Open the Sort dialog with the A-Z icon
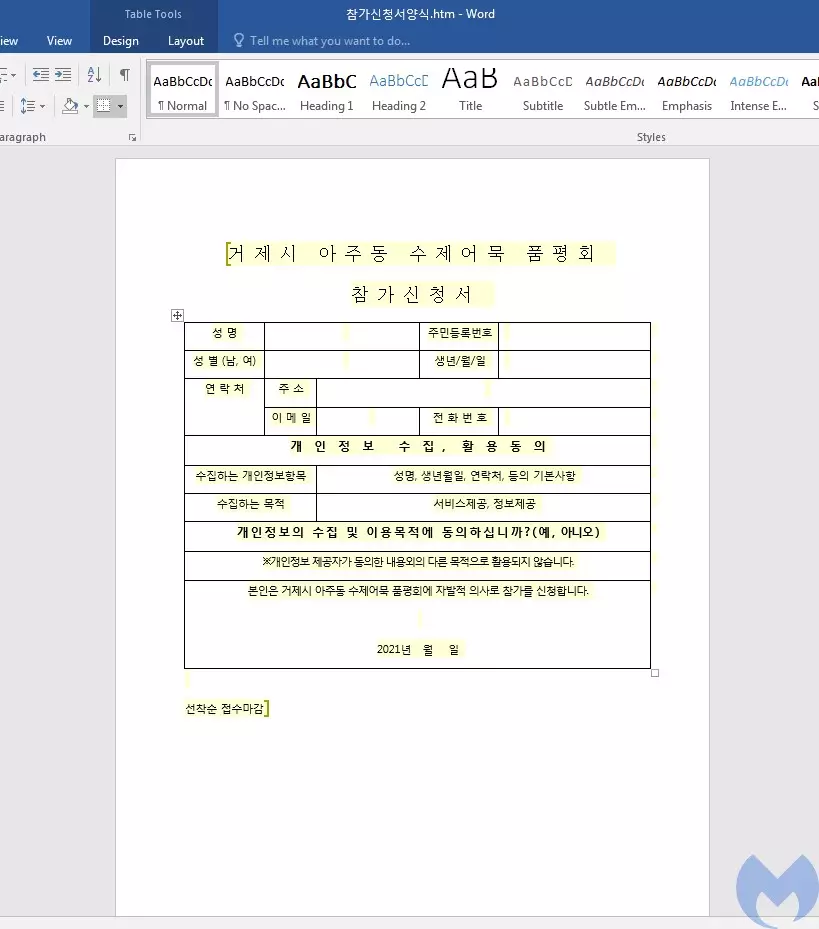Viewport: 819px width, 929px height. point(94,75)
